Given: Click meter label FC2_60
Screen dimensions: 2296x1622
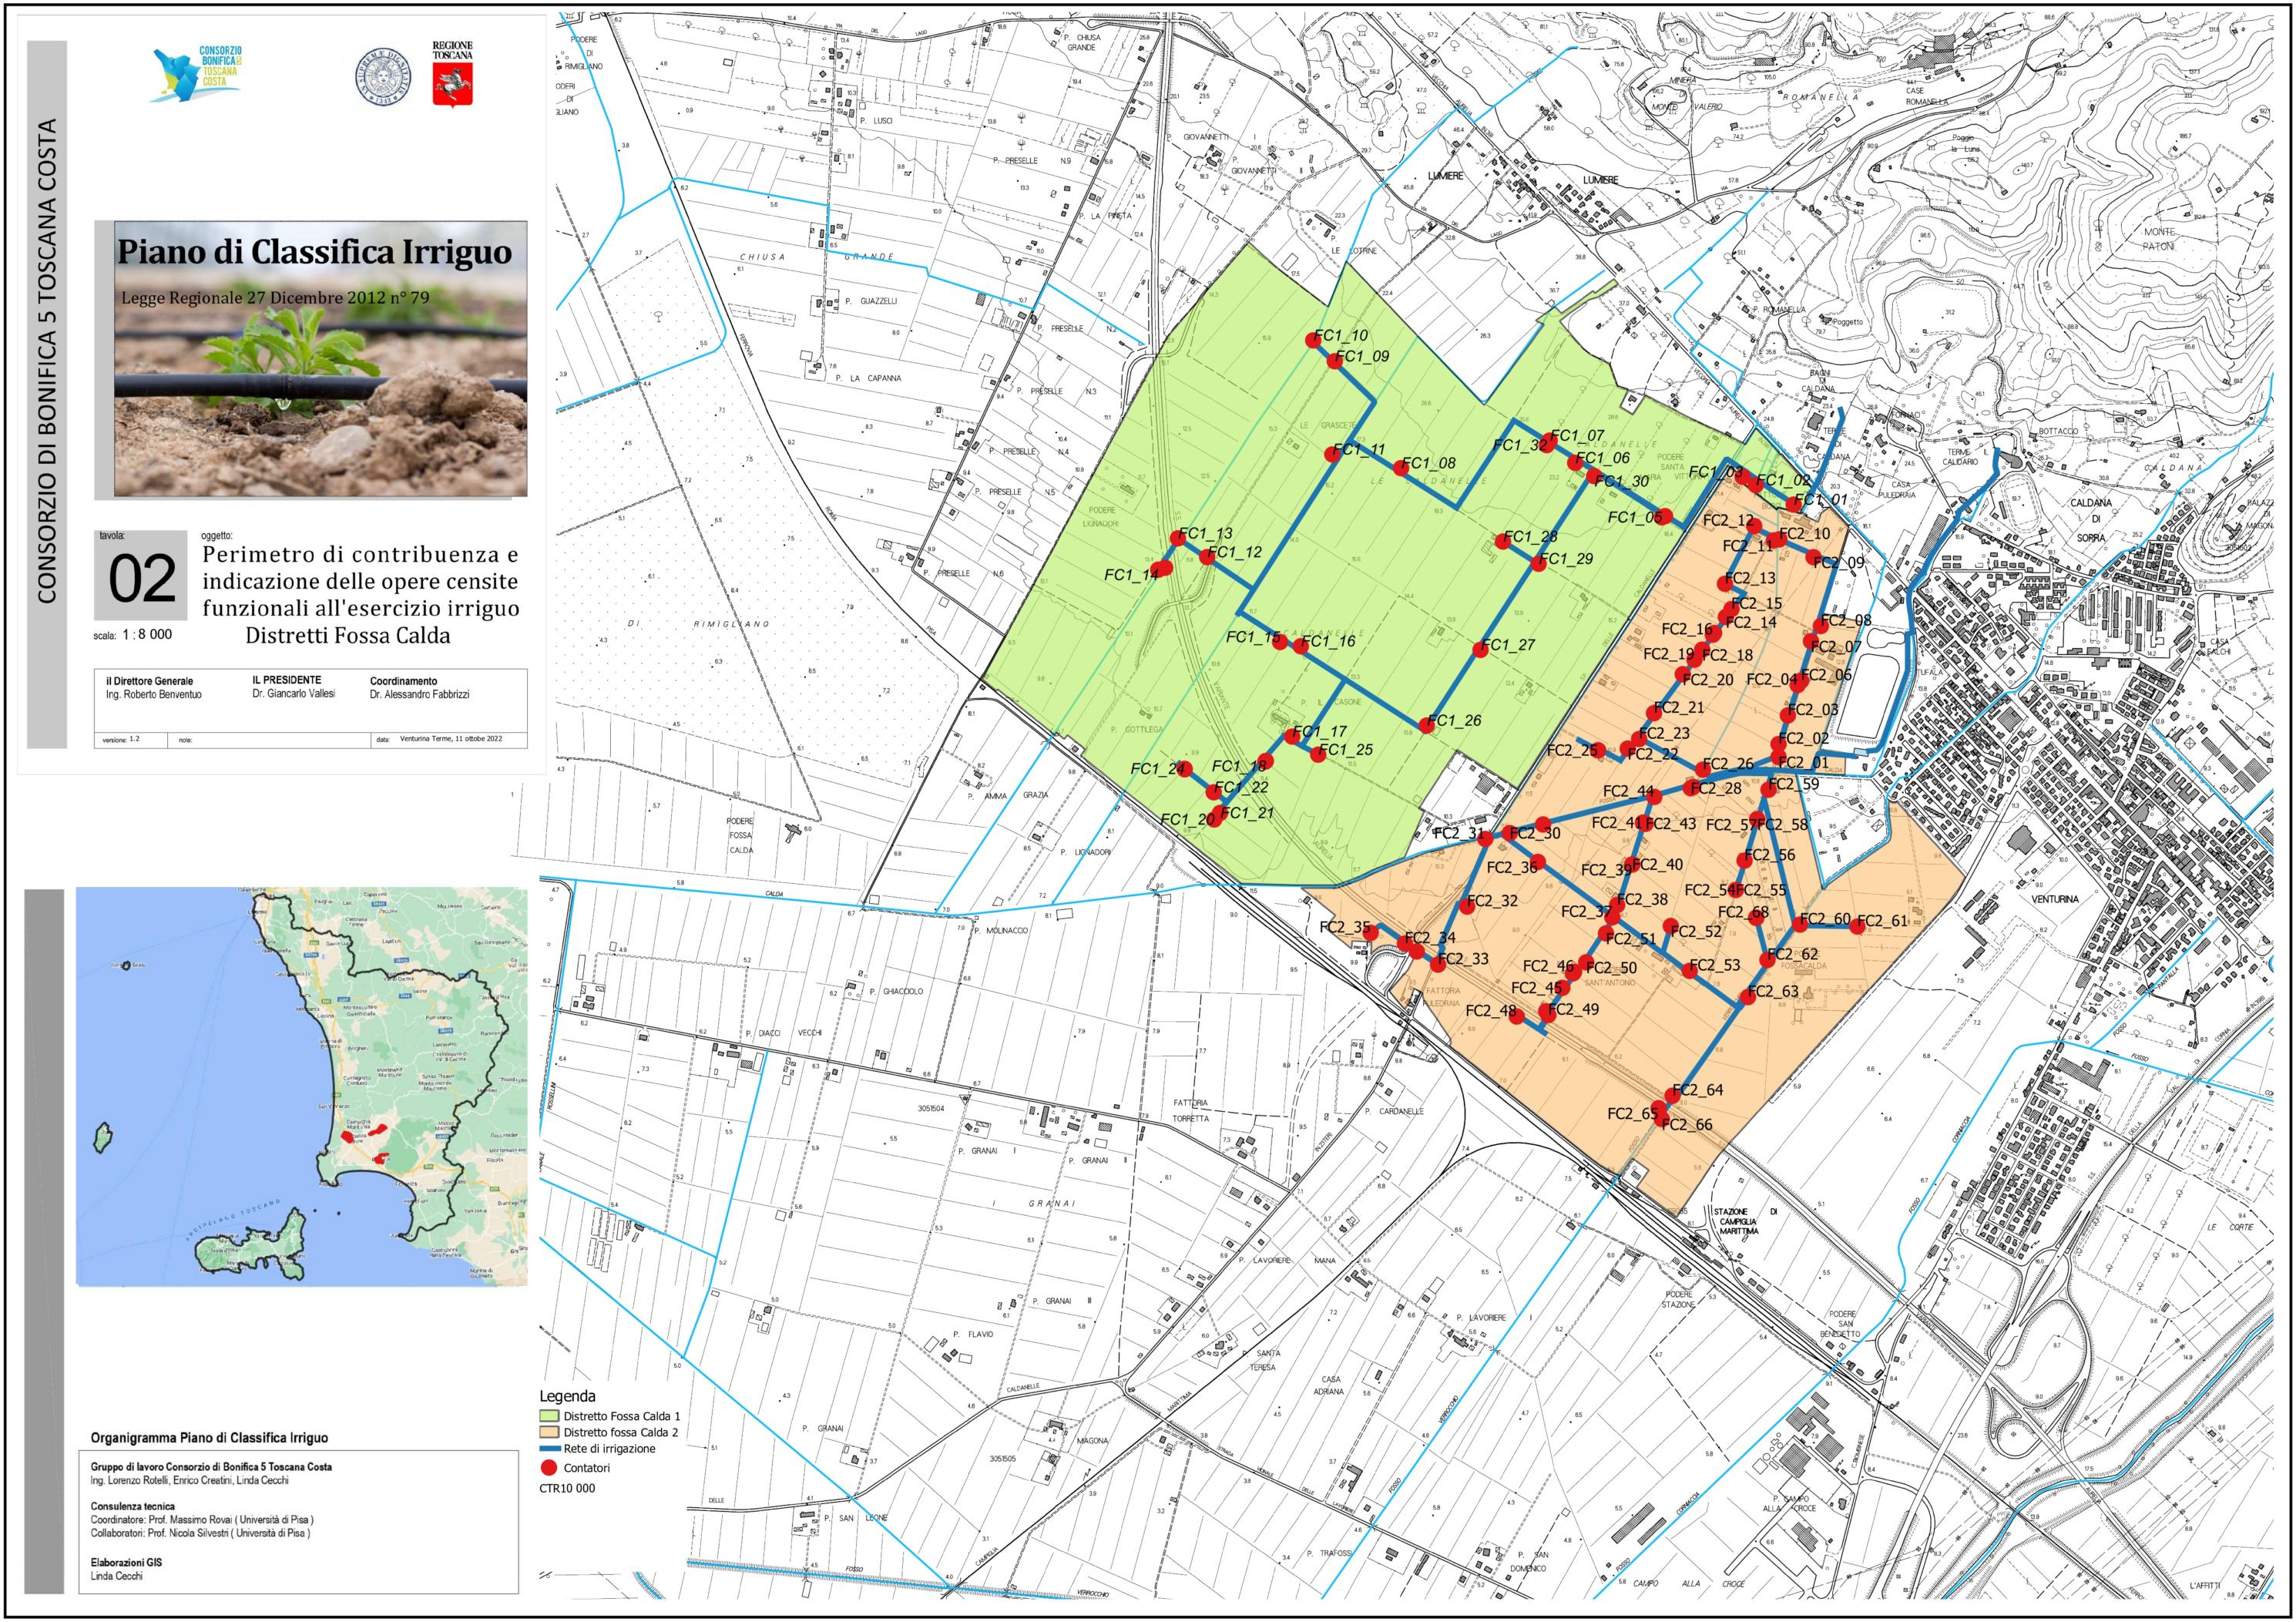Looking at the screenshot, I should point(1825,920).
